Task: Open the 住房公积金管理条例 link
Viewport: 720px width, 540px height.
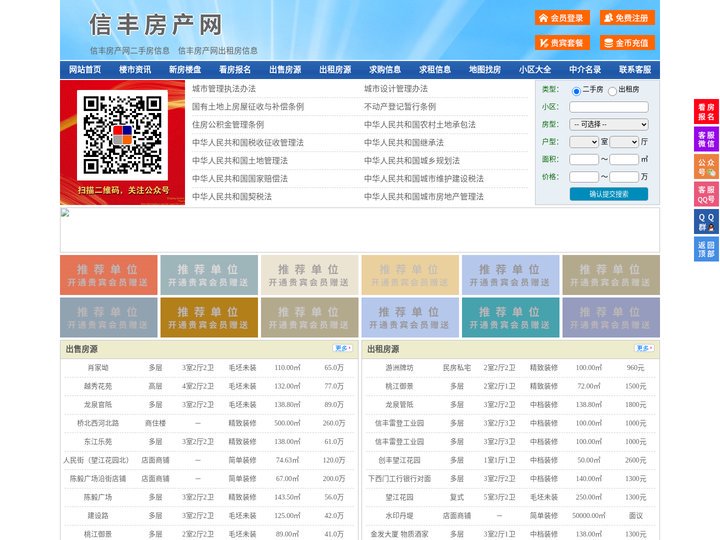Action: click(228, 124)
